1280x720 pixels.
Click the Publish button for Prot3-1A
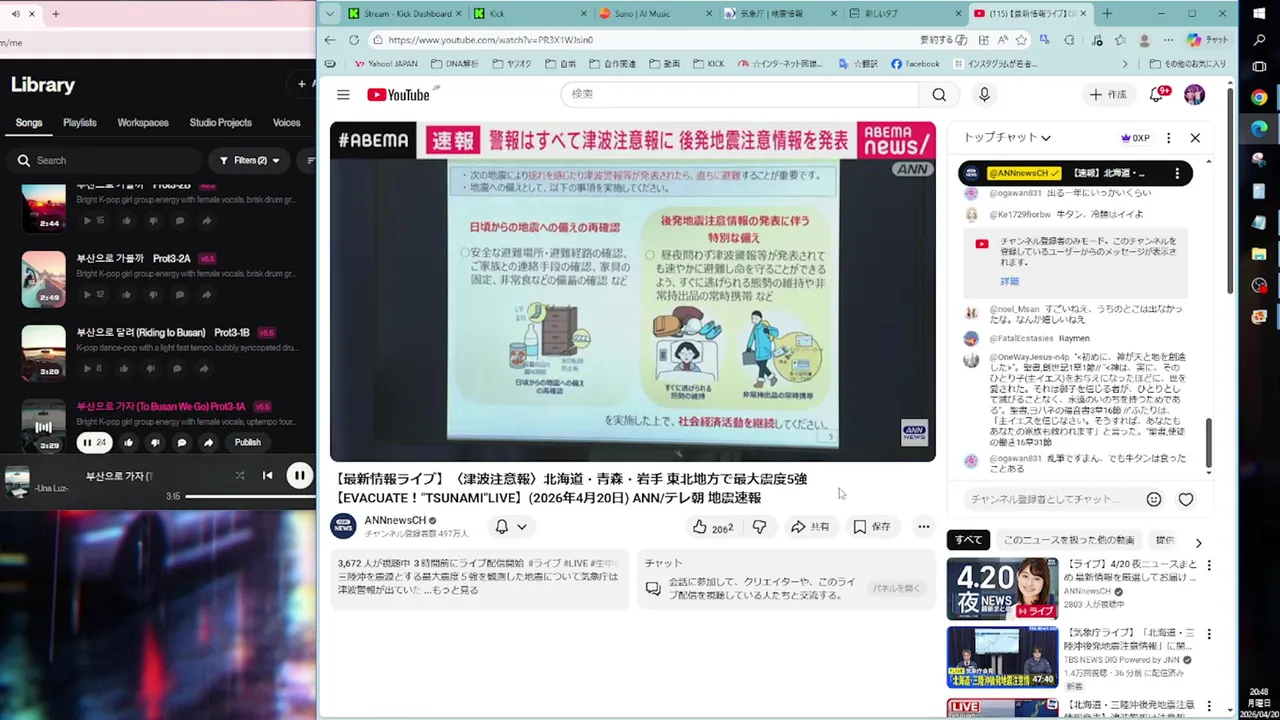point(248,443)
